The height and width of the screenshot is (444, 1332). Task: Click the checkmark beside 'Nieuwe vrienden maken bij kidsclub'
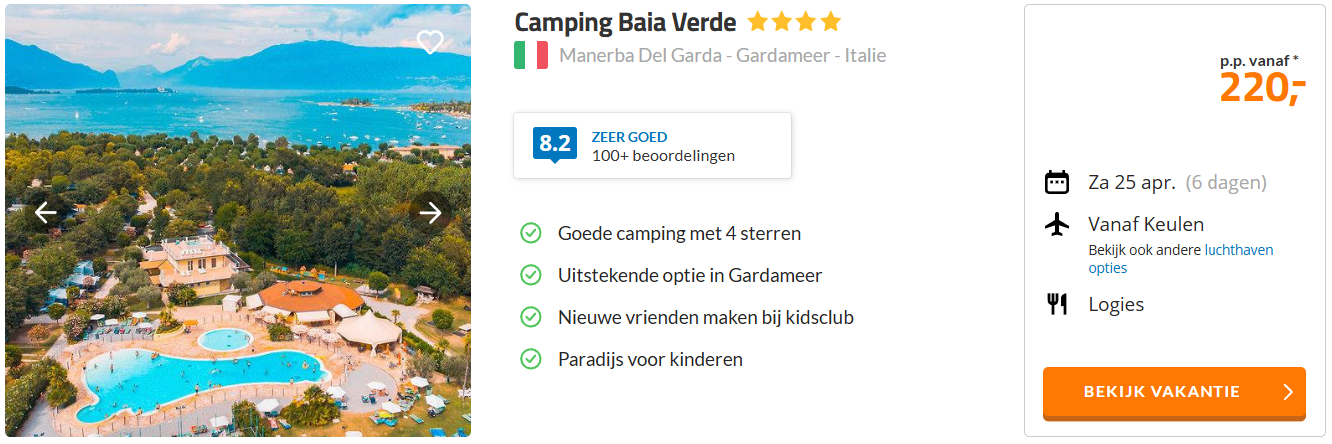[x=531, y=317]
